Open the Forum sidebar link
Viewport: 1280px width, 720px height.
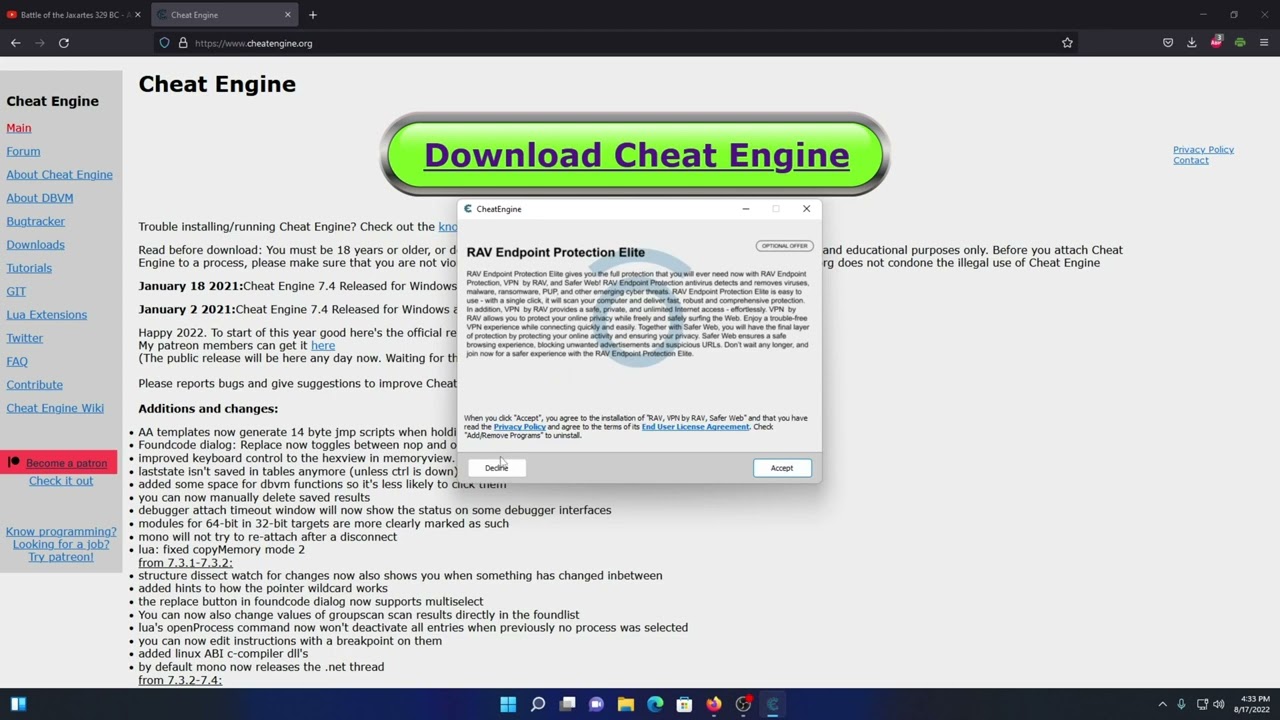(23, 151)
